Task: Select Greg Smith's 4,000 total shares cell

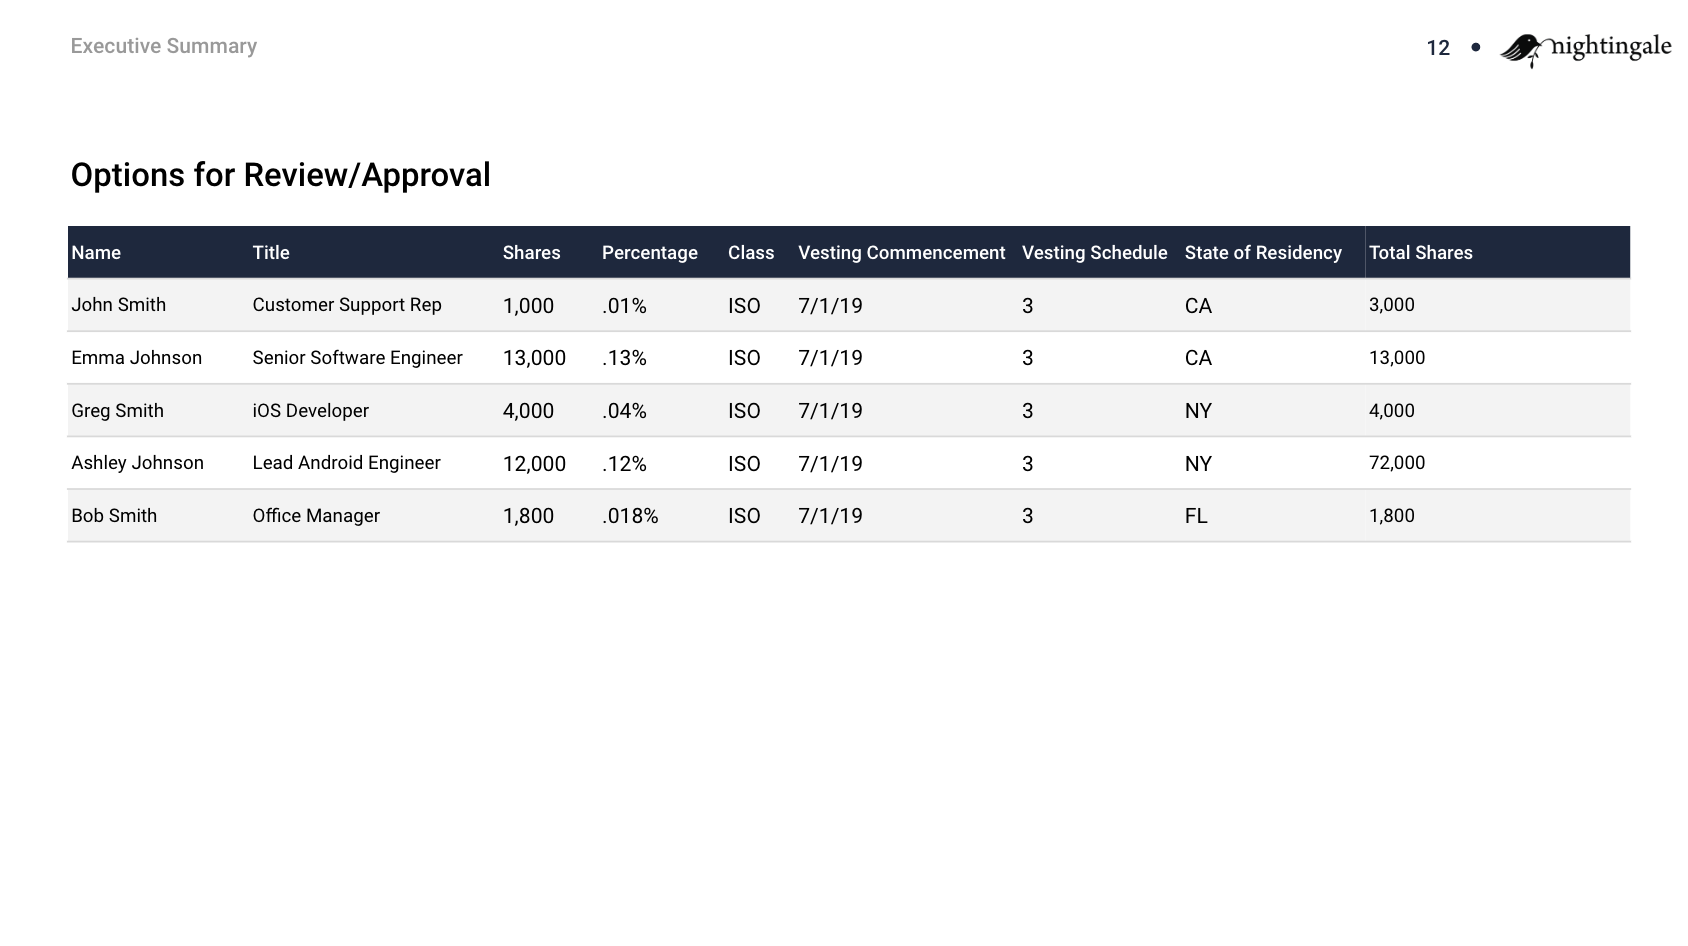Action: [x=1392, y=411]
